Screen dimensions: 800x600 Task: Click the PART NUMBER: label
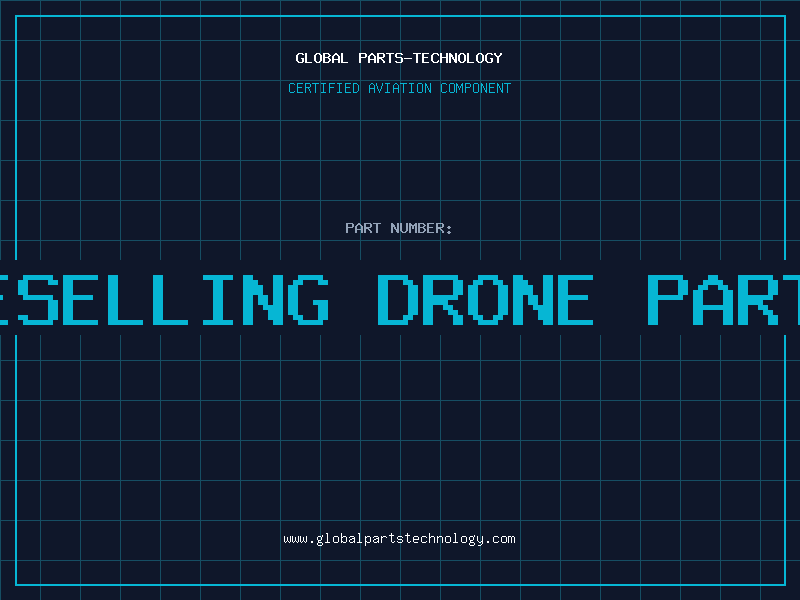point(399,228)
